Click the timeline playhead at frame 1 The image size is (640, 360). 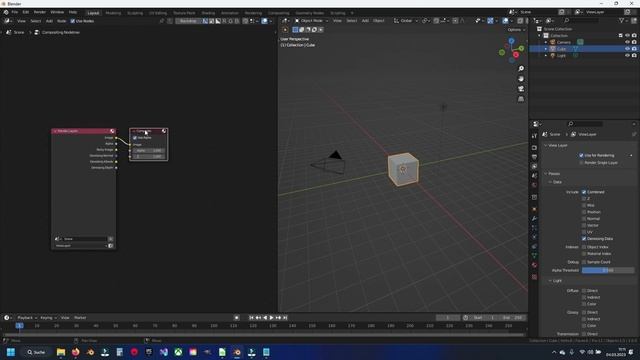pyautogui.click(x=19, y=326)
